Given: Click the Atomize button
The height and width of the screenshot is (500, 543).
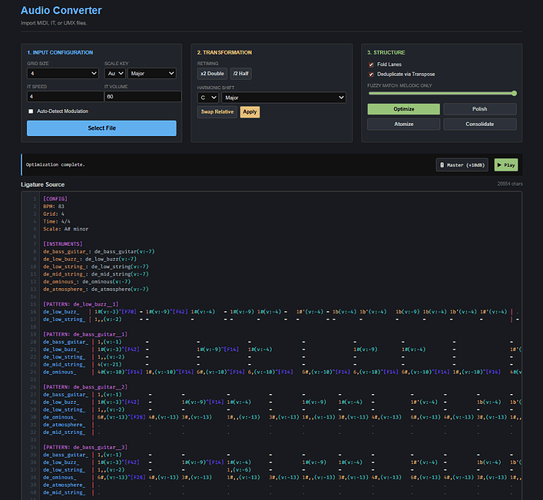Looking at the screenshot, I should 404,124.
